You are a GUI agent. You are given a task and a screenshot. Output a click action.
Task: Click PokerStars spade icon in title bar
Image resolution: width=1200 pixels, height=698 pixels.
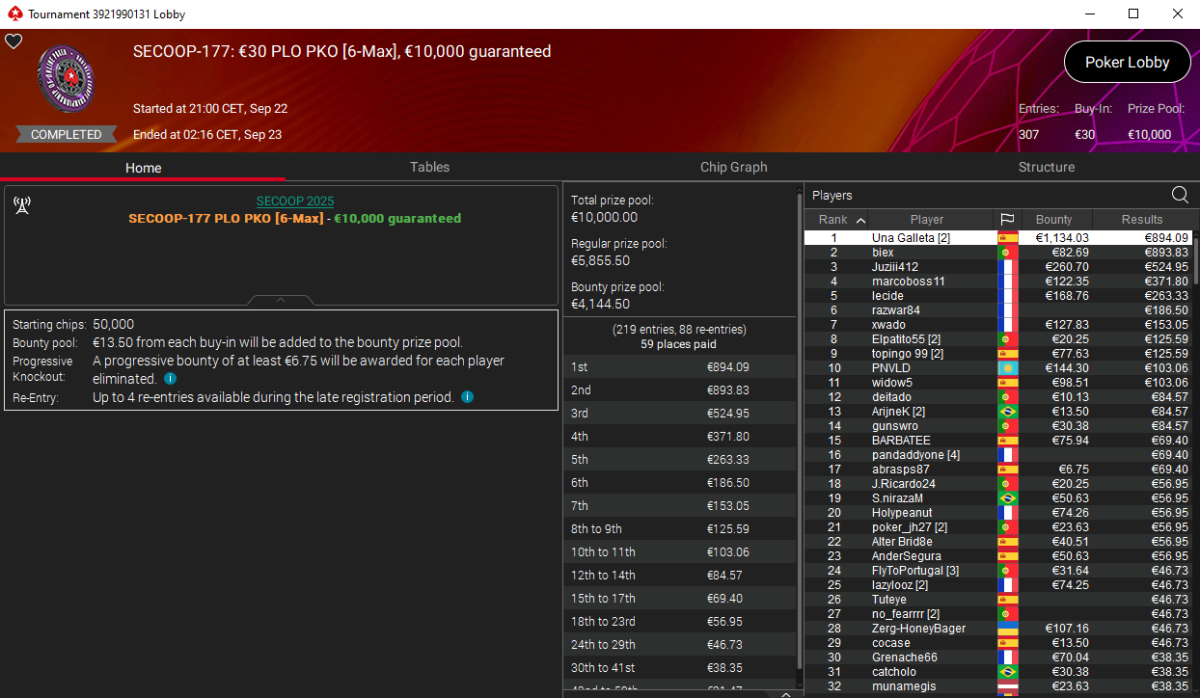[x=12, y=14]
